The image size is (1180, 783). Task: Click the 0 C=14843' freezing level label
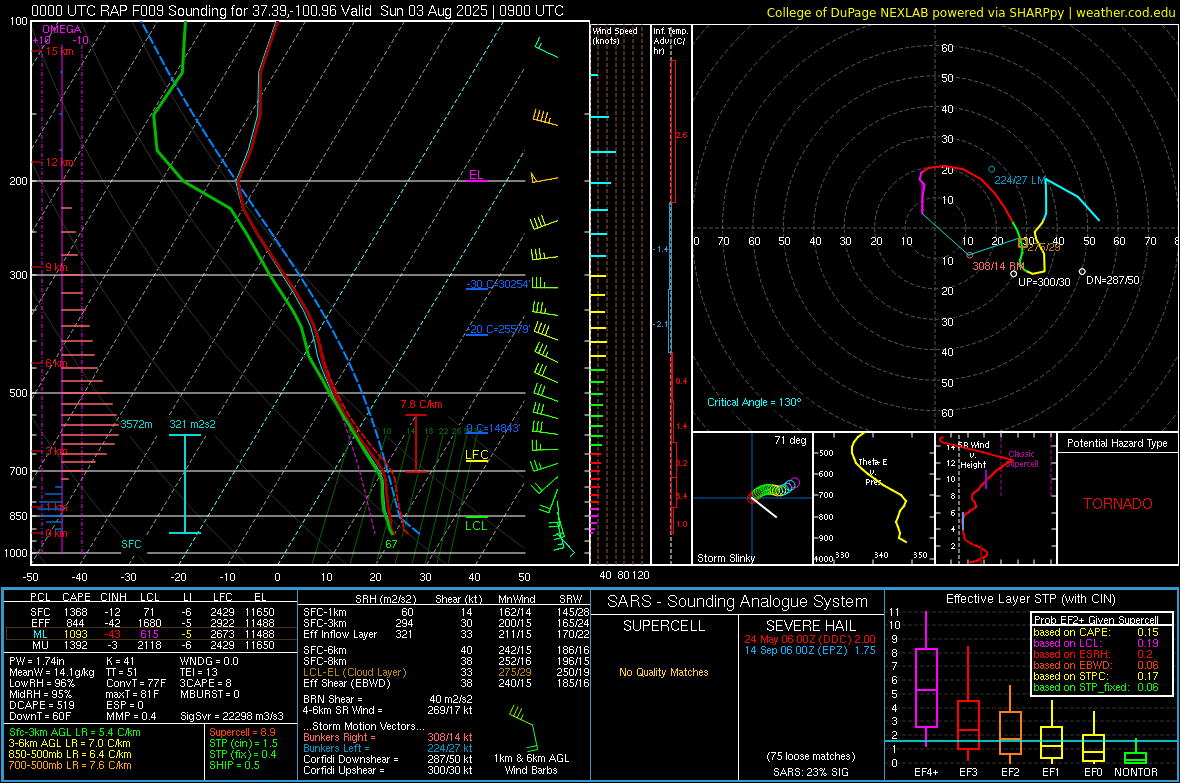pos(492,428)
